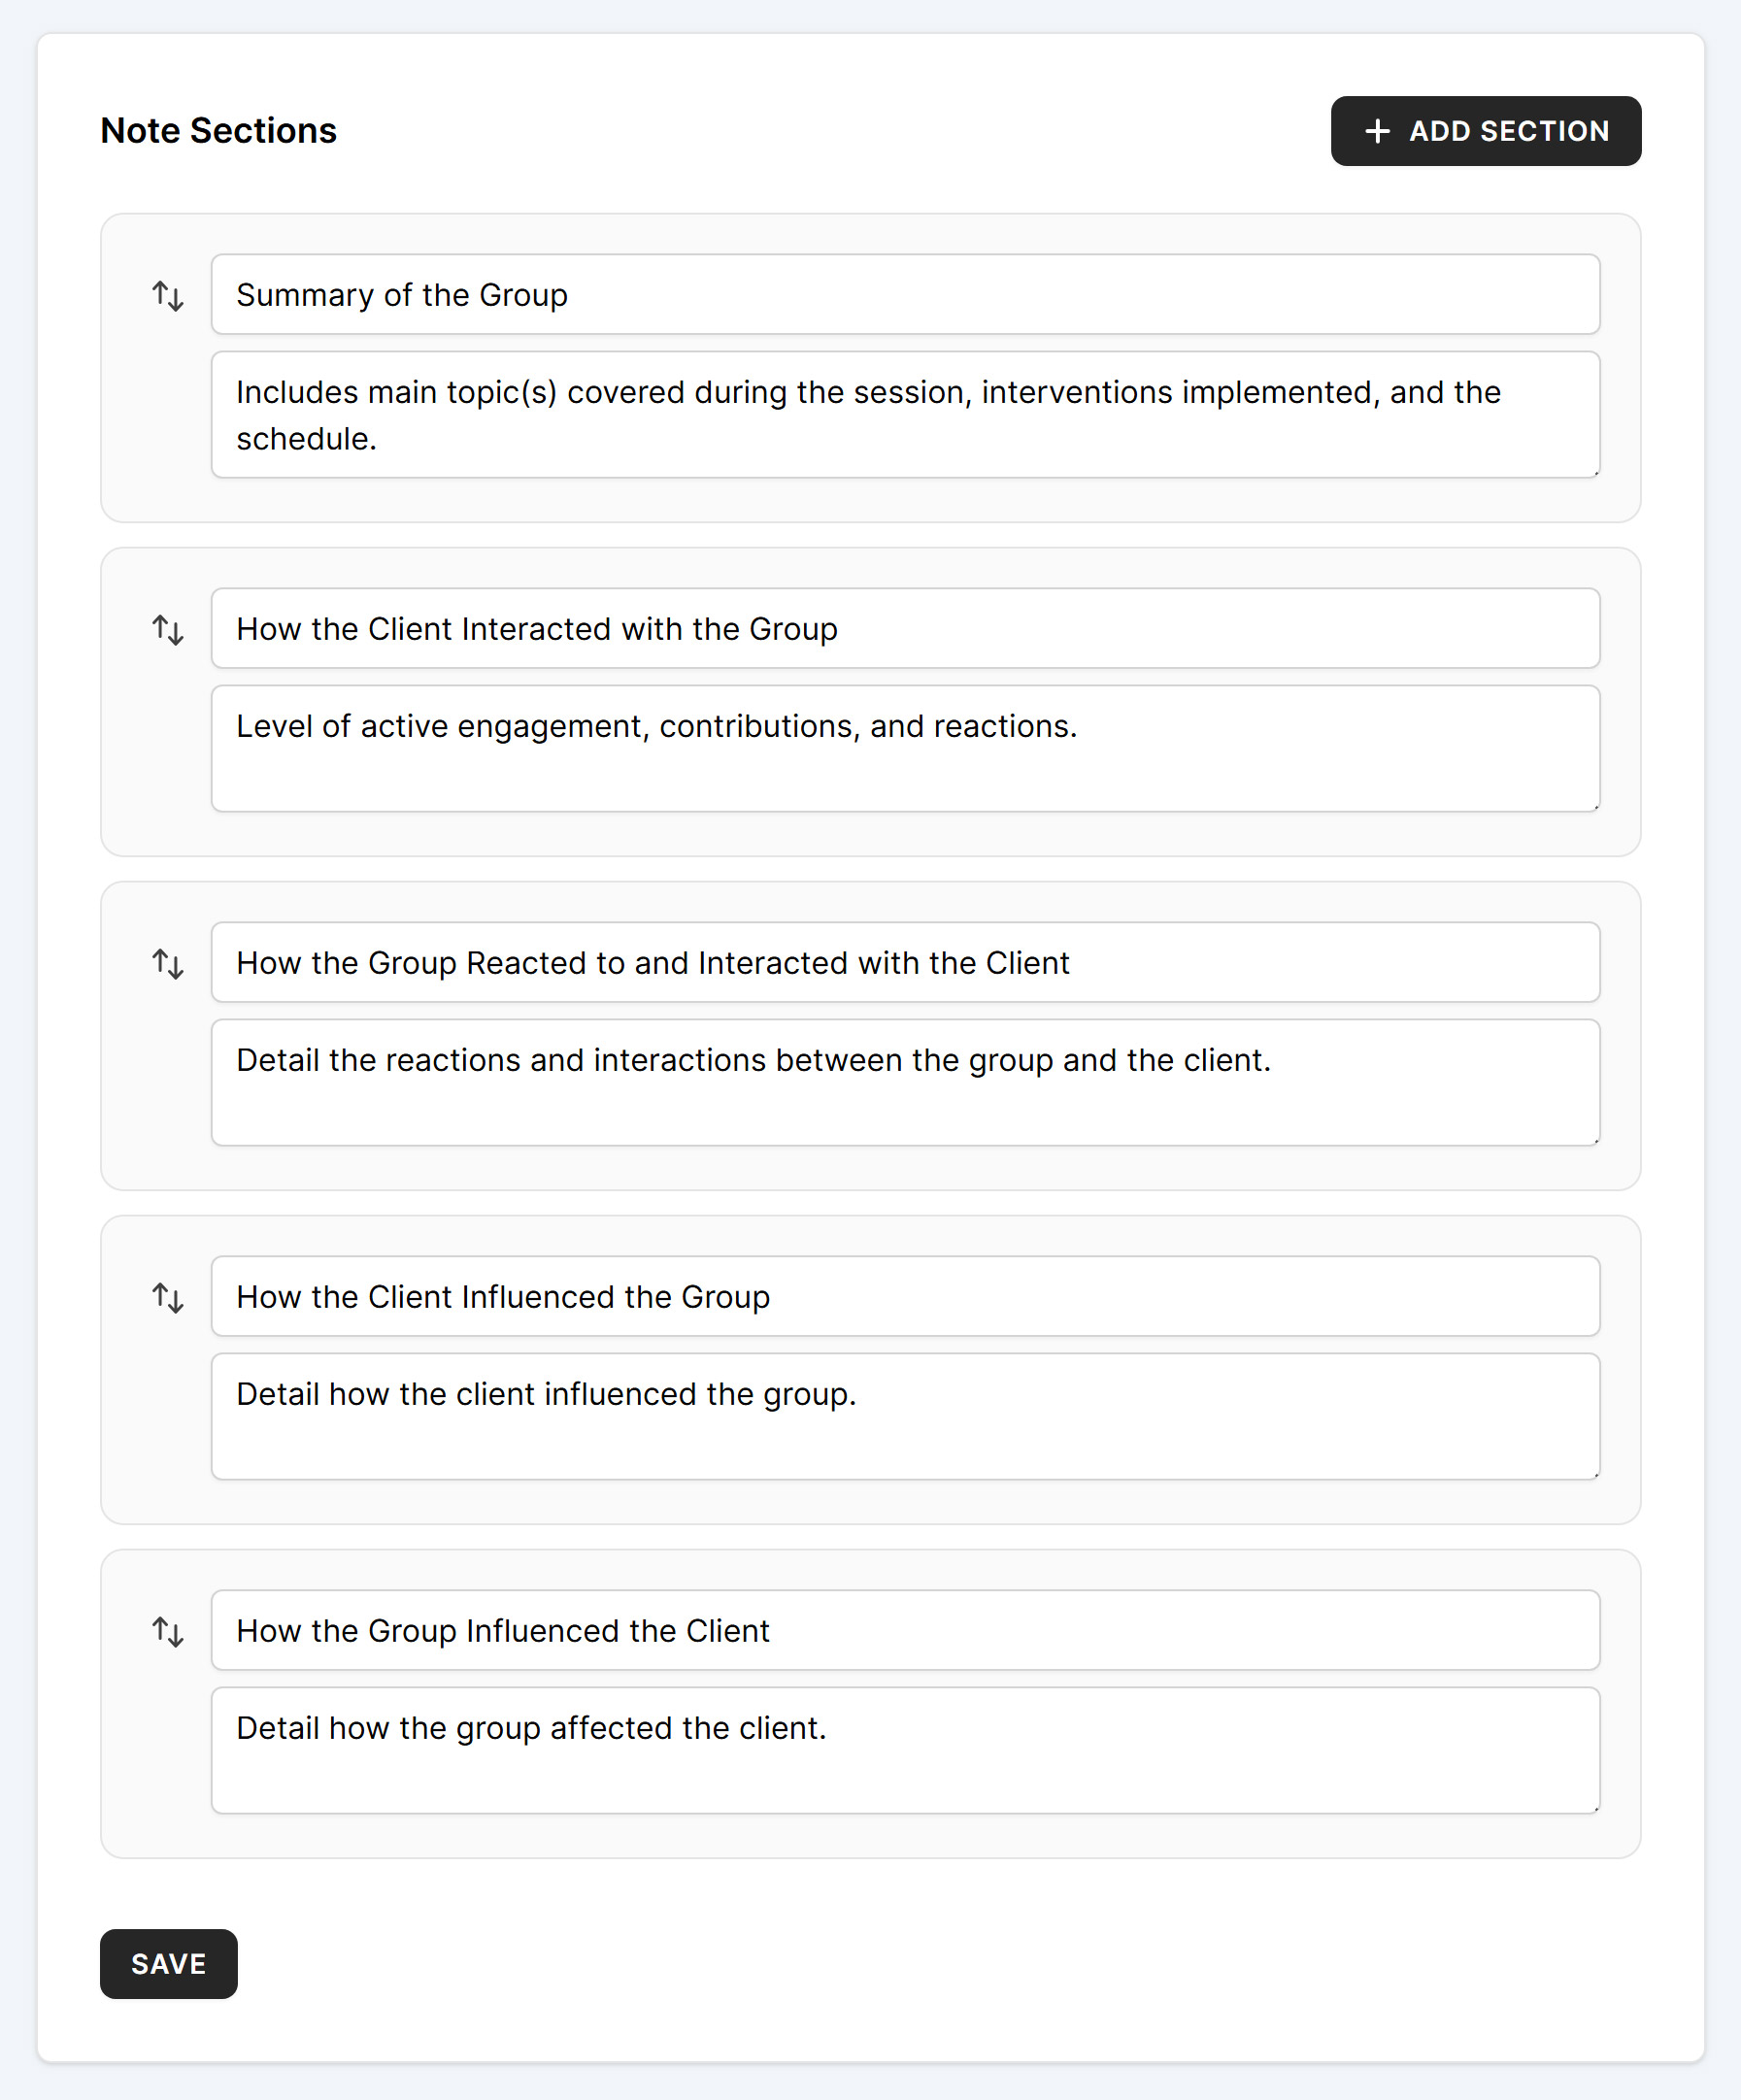Viewport: 1741px width, 2100px height.
Task: Click the description about reactions between group and client
Action: click(x=905, y=1080)
